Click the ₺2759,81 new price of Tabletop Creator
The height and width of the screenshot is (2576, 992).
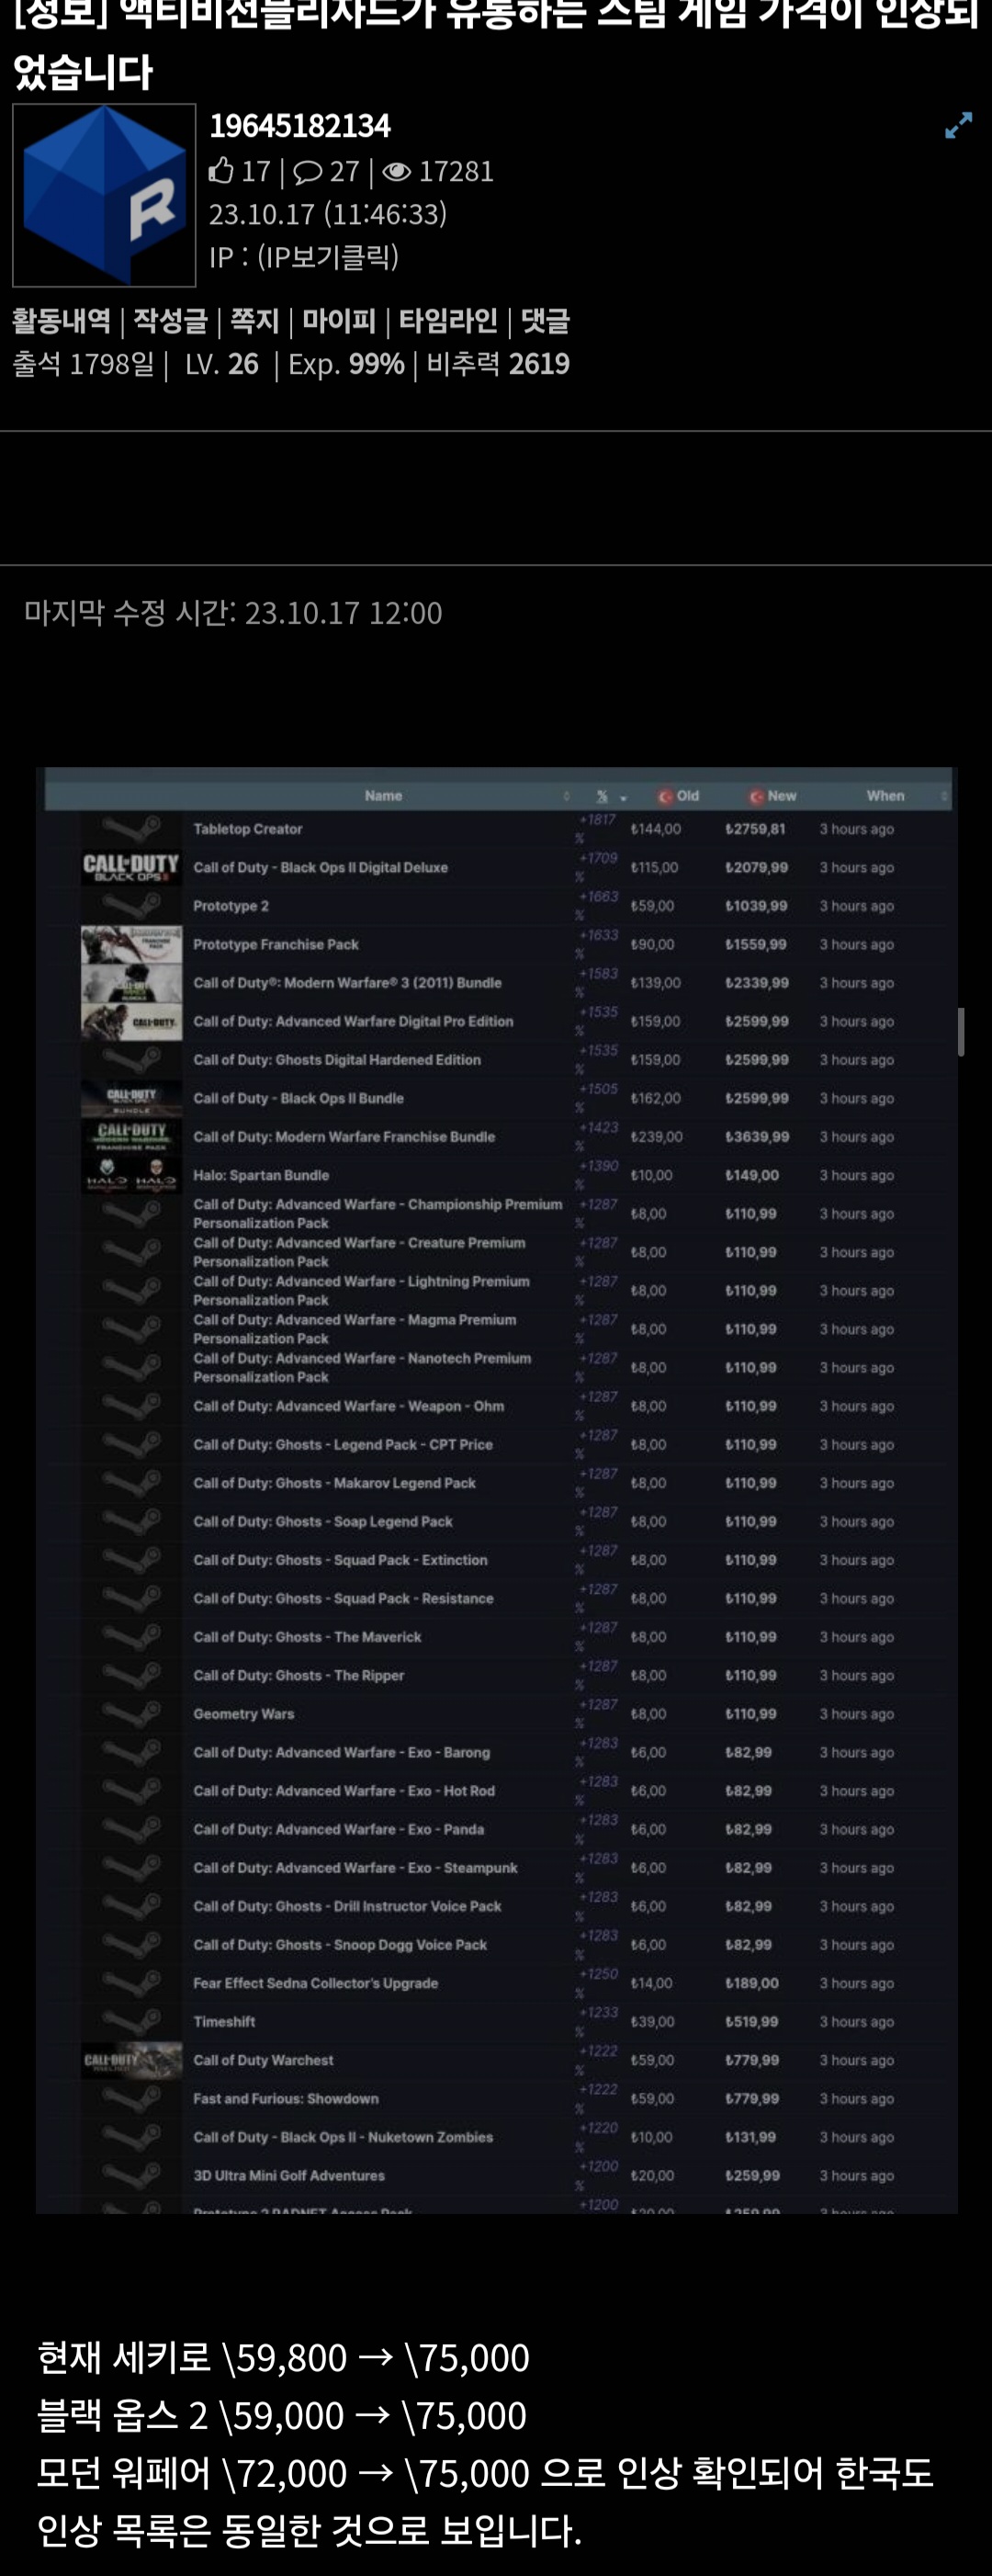(x=755, y=829)
